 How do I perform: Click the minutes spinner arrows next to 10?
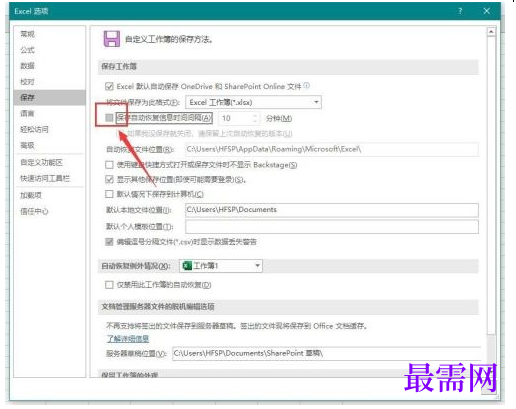tap(255, 118)
